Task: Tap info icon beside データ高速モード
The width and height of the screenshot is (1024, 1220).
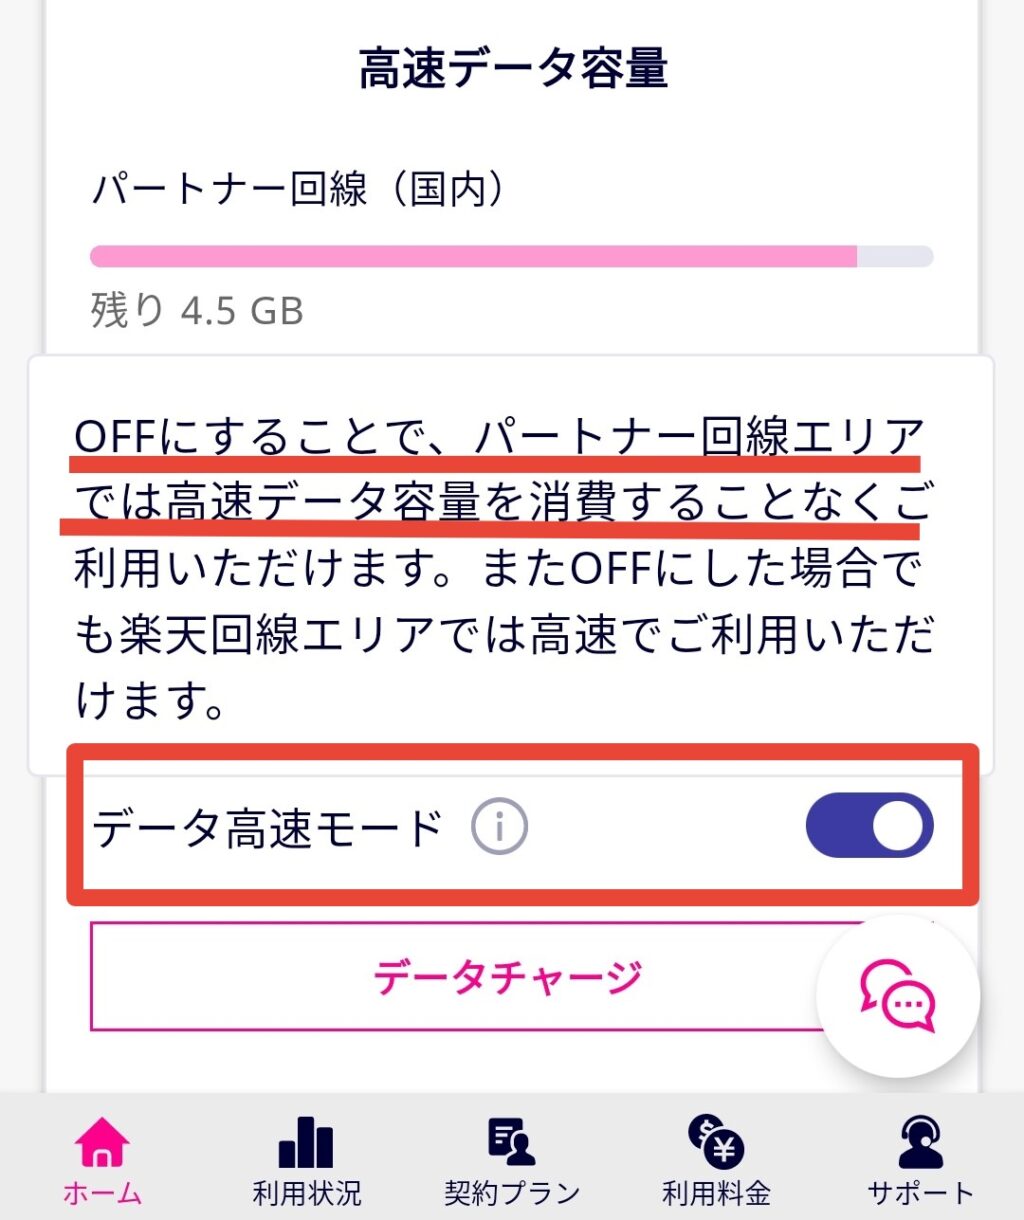Action: point(499,828)
